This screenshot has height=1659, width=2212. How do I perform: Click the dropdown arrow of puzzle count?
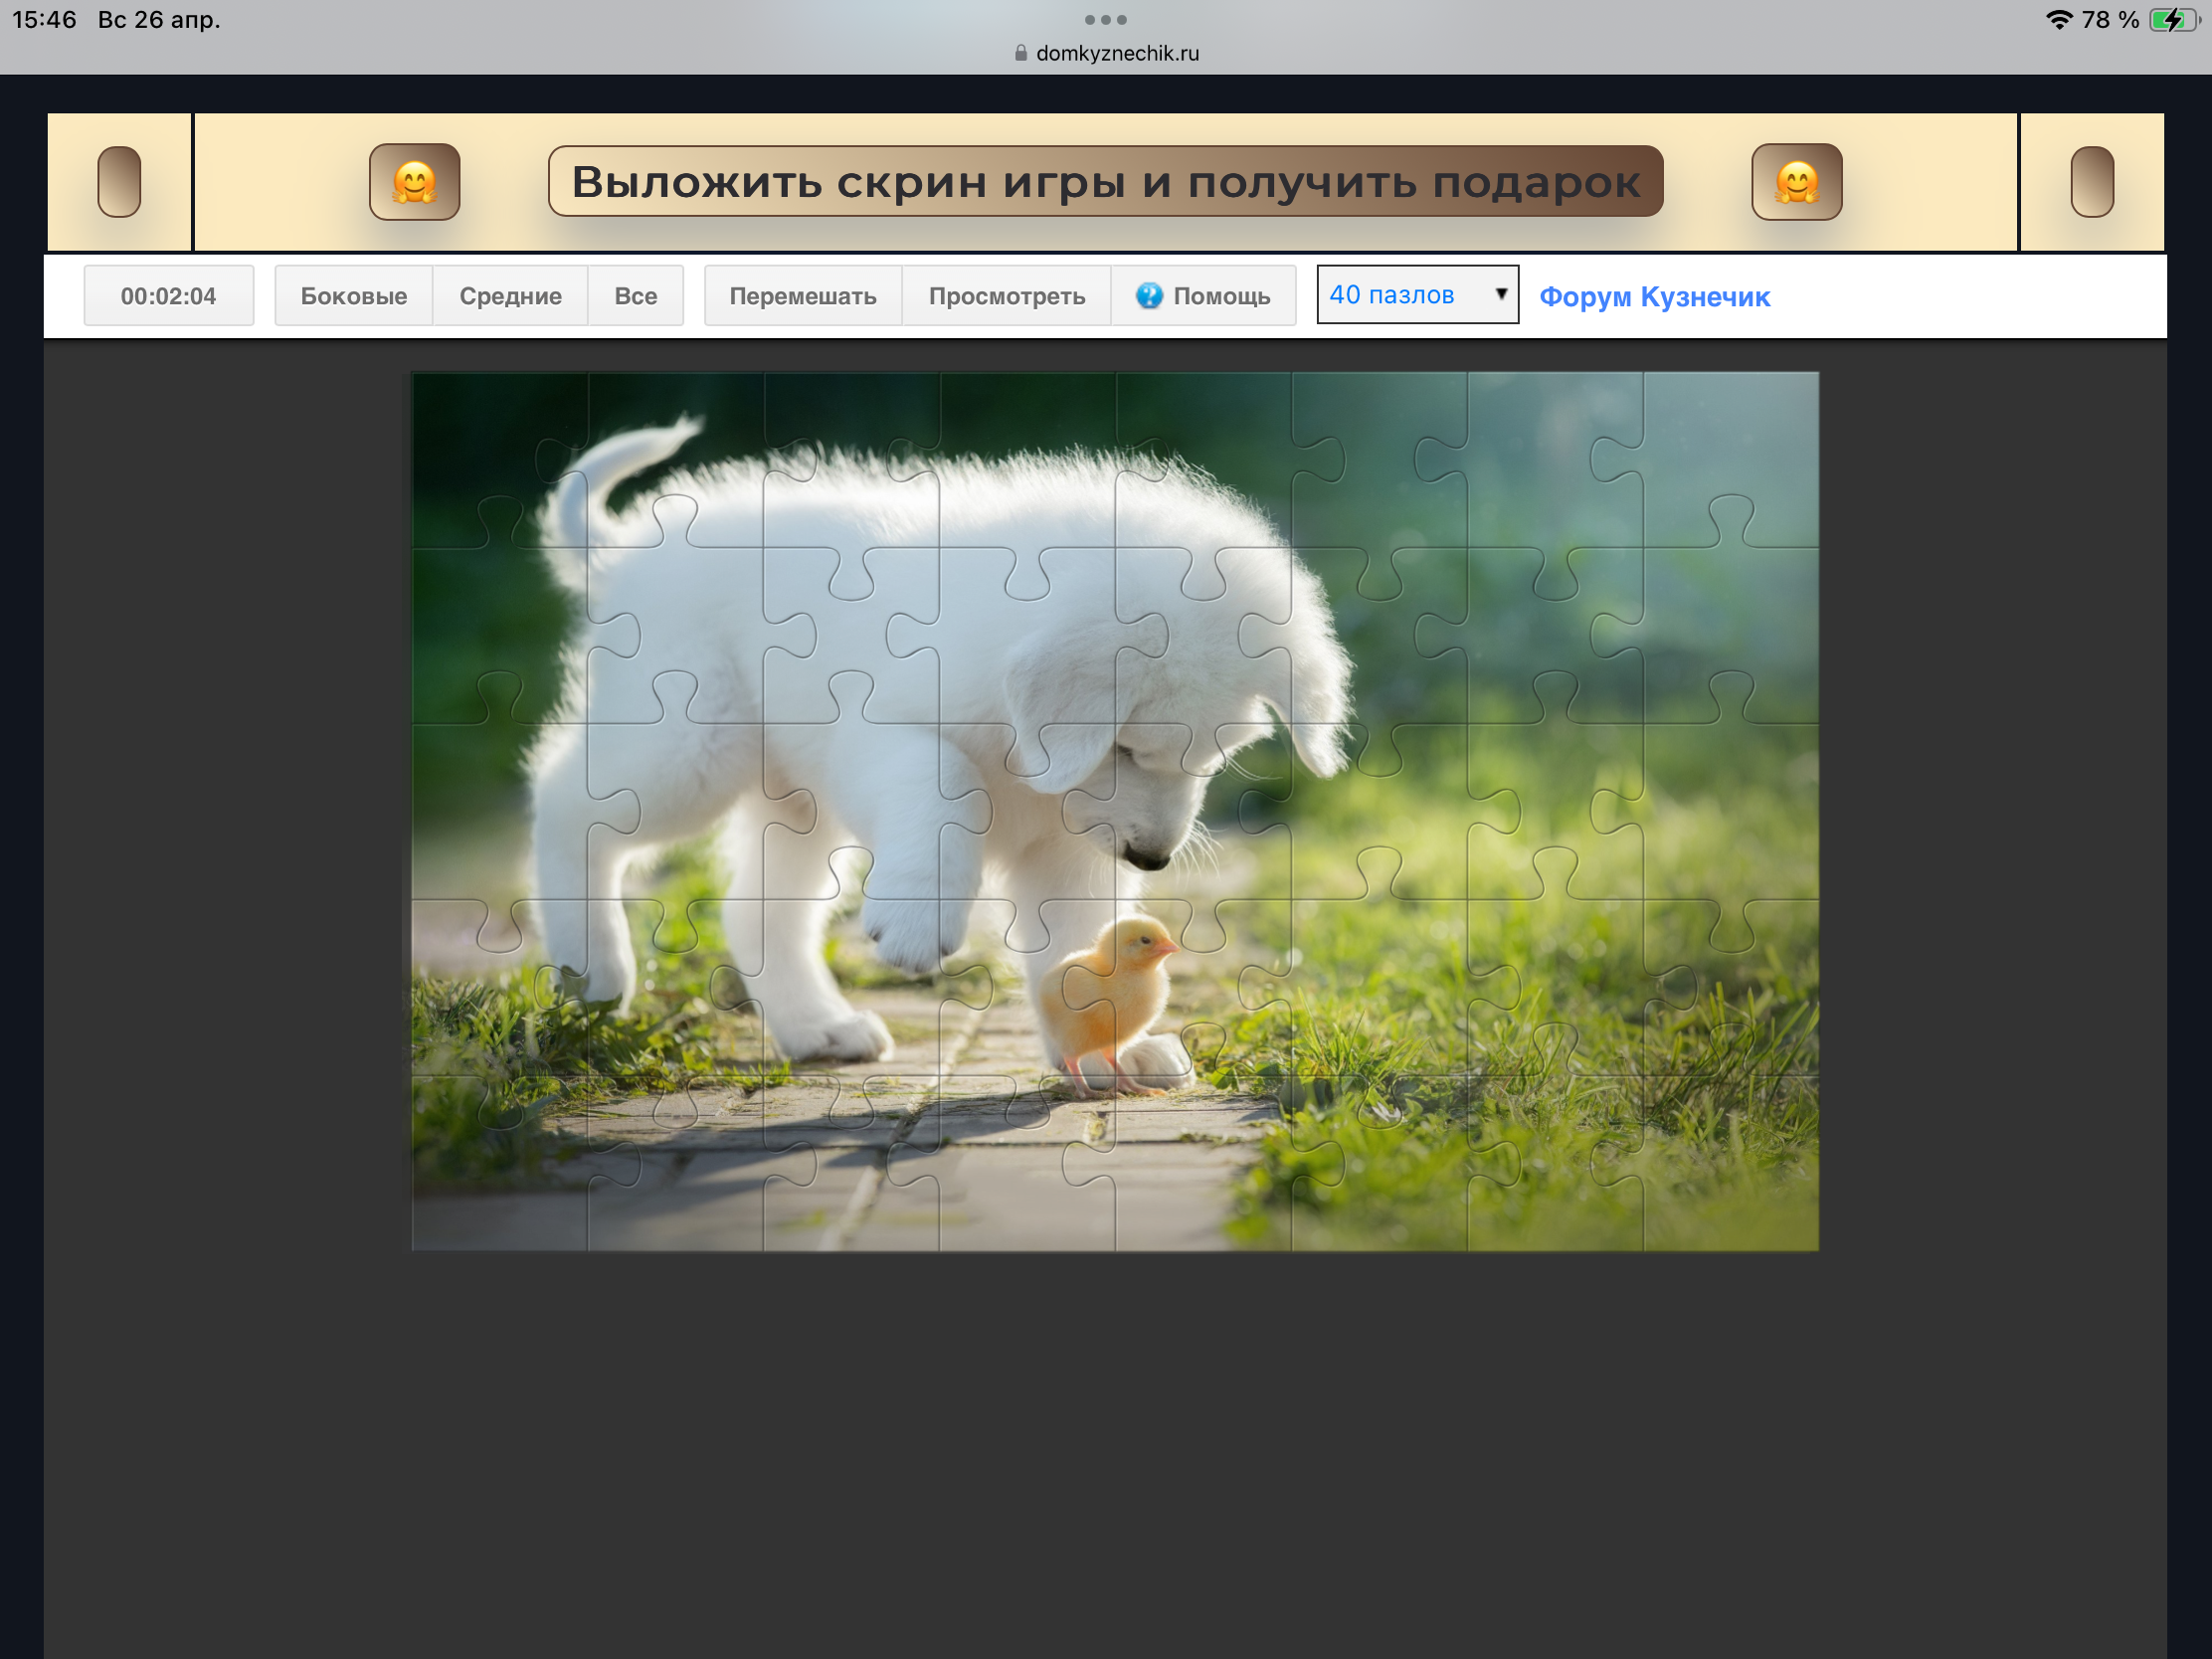(1500, 294)
